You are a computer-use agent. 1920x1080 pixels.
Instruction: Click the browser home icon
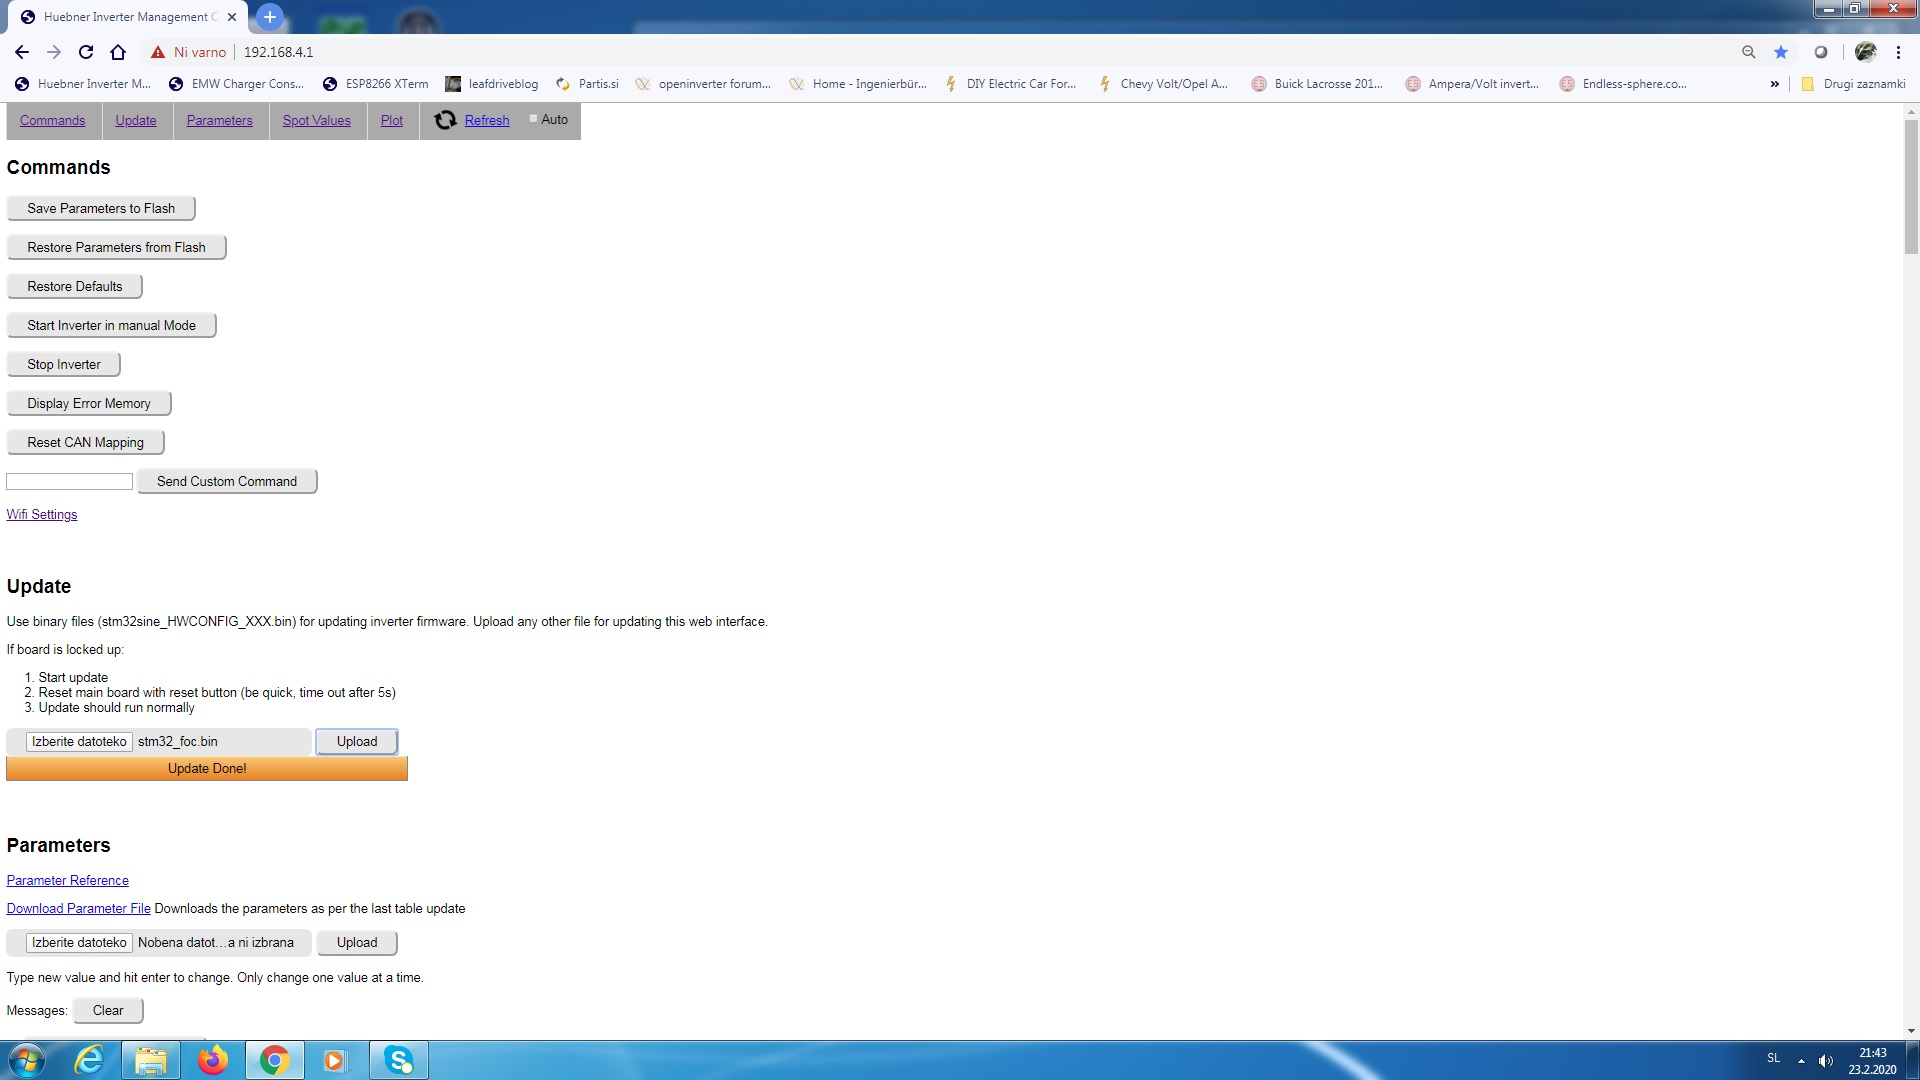pos(118,52)
